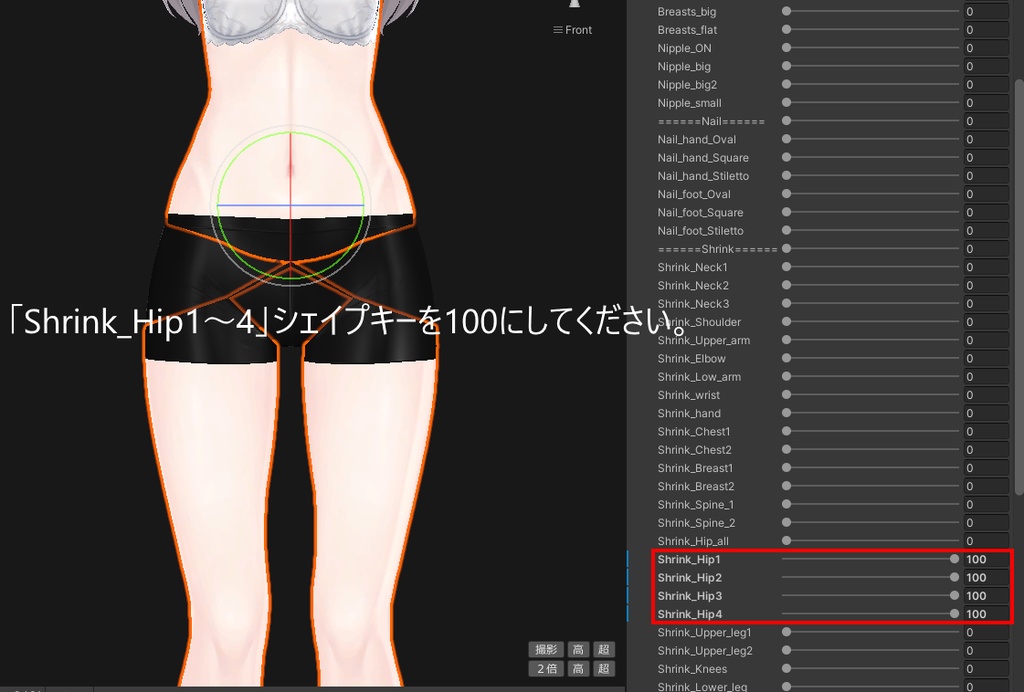This screenshot has width=1024, height=692.
Task: Click the 撮影 capture button
Action: pos(545,650)
